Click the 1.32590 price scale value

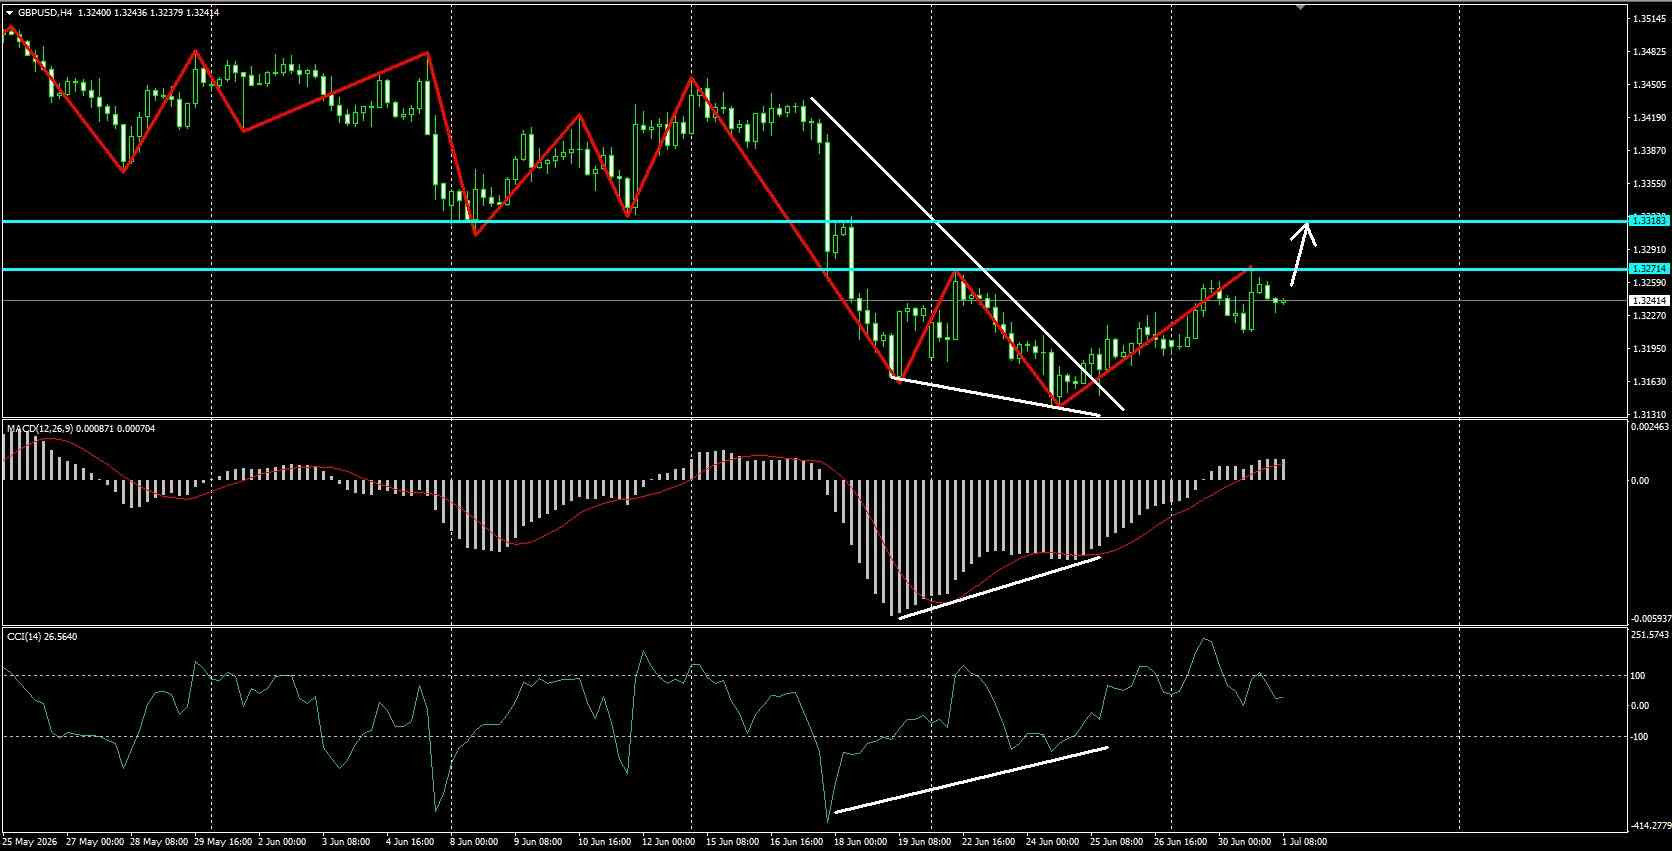(x=1649, y=283)
